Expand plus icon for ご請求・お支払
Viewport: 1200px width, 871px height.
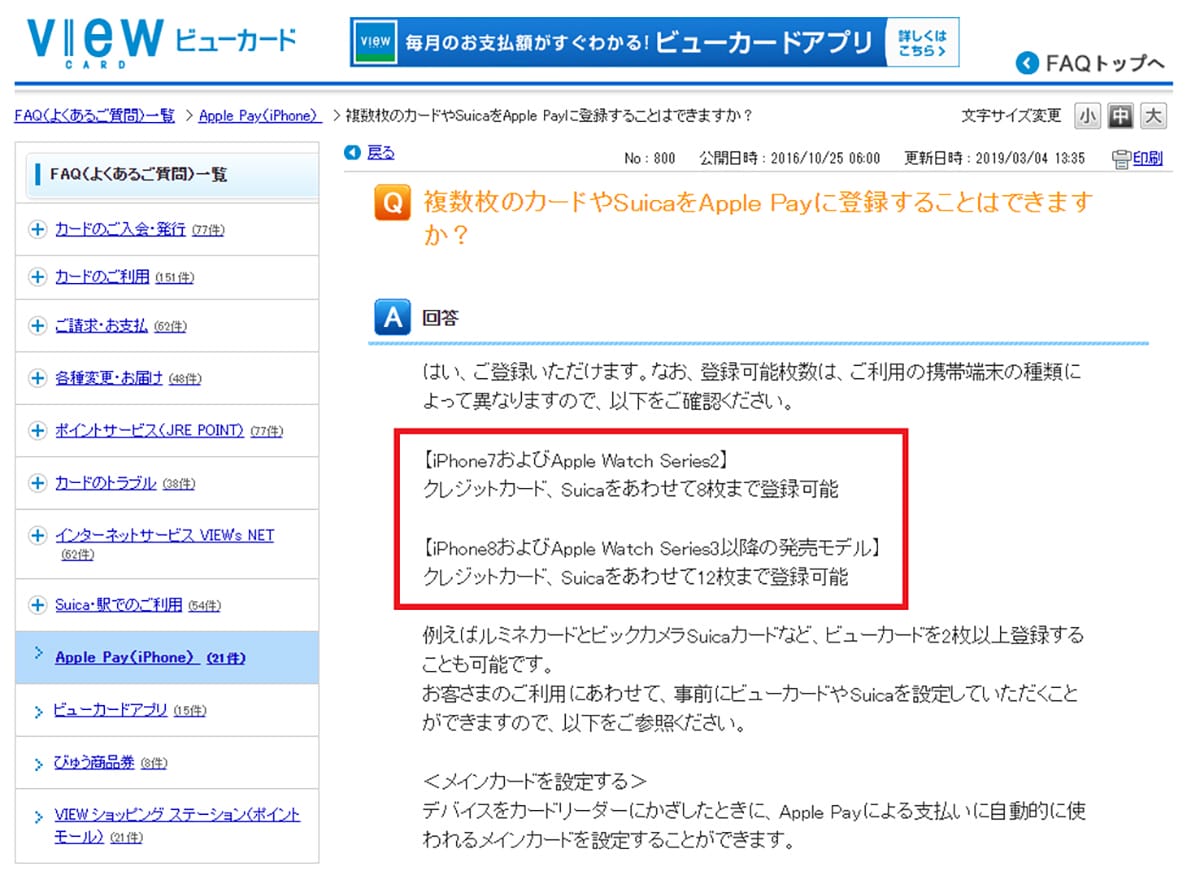coord(38,326)
